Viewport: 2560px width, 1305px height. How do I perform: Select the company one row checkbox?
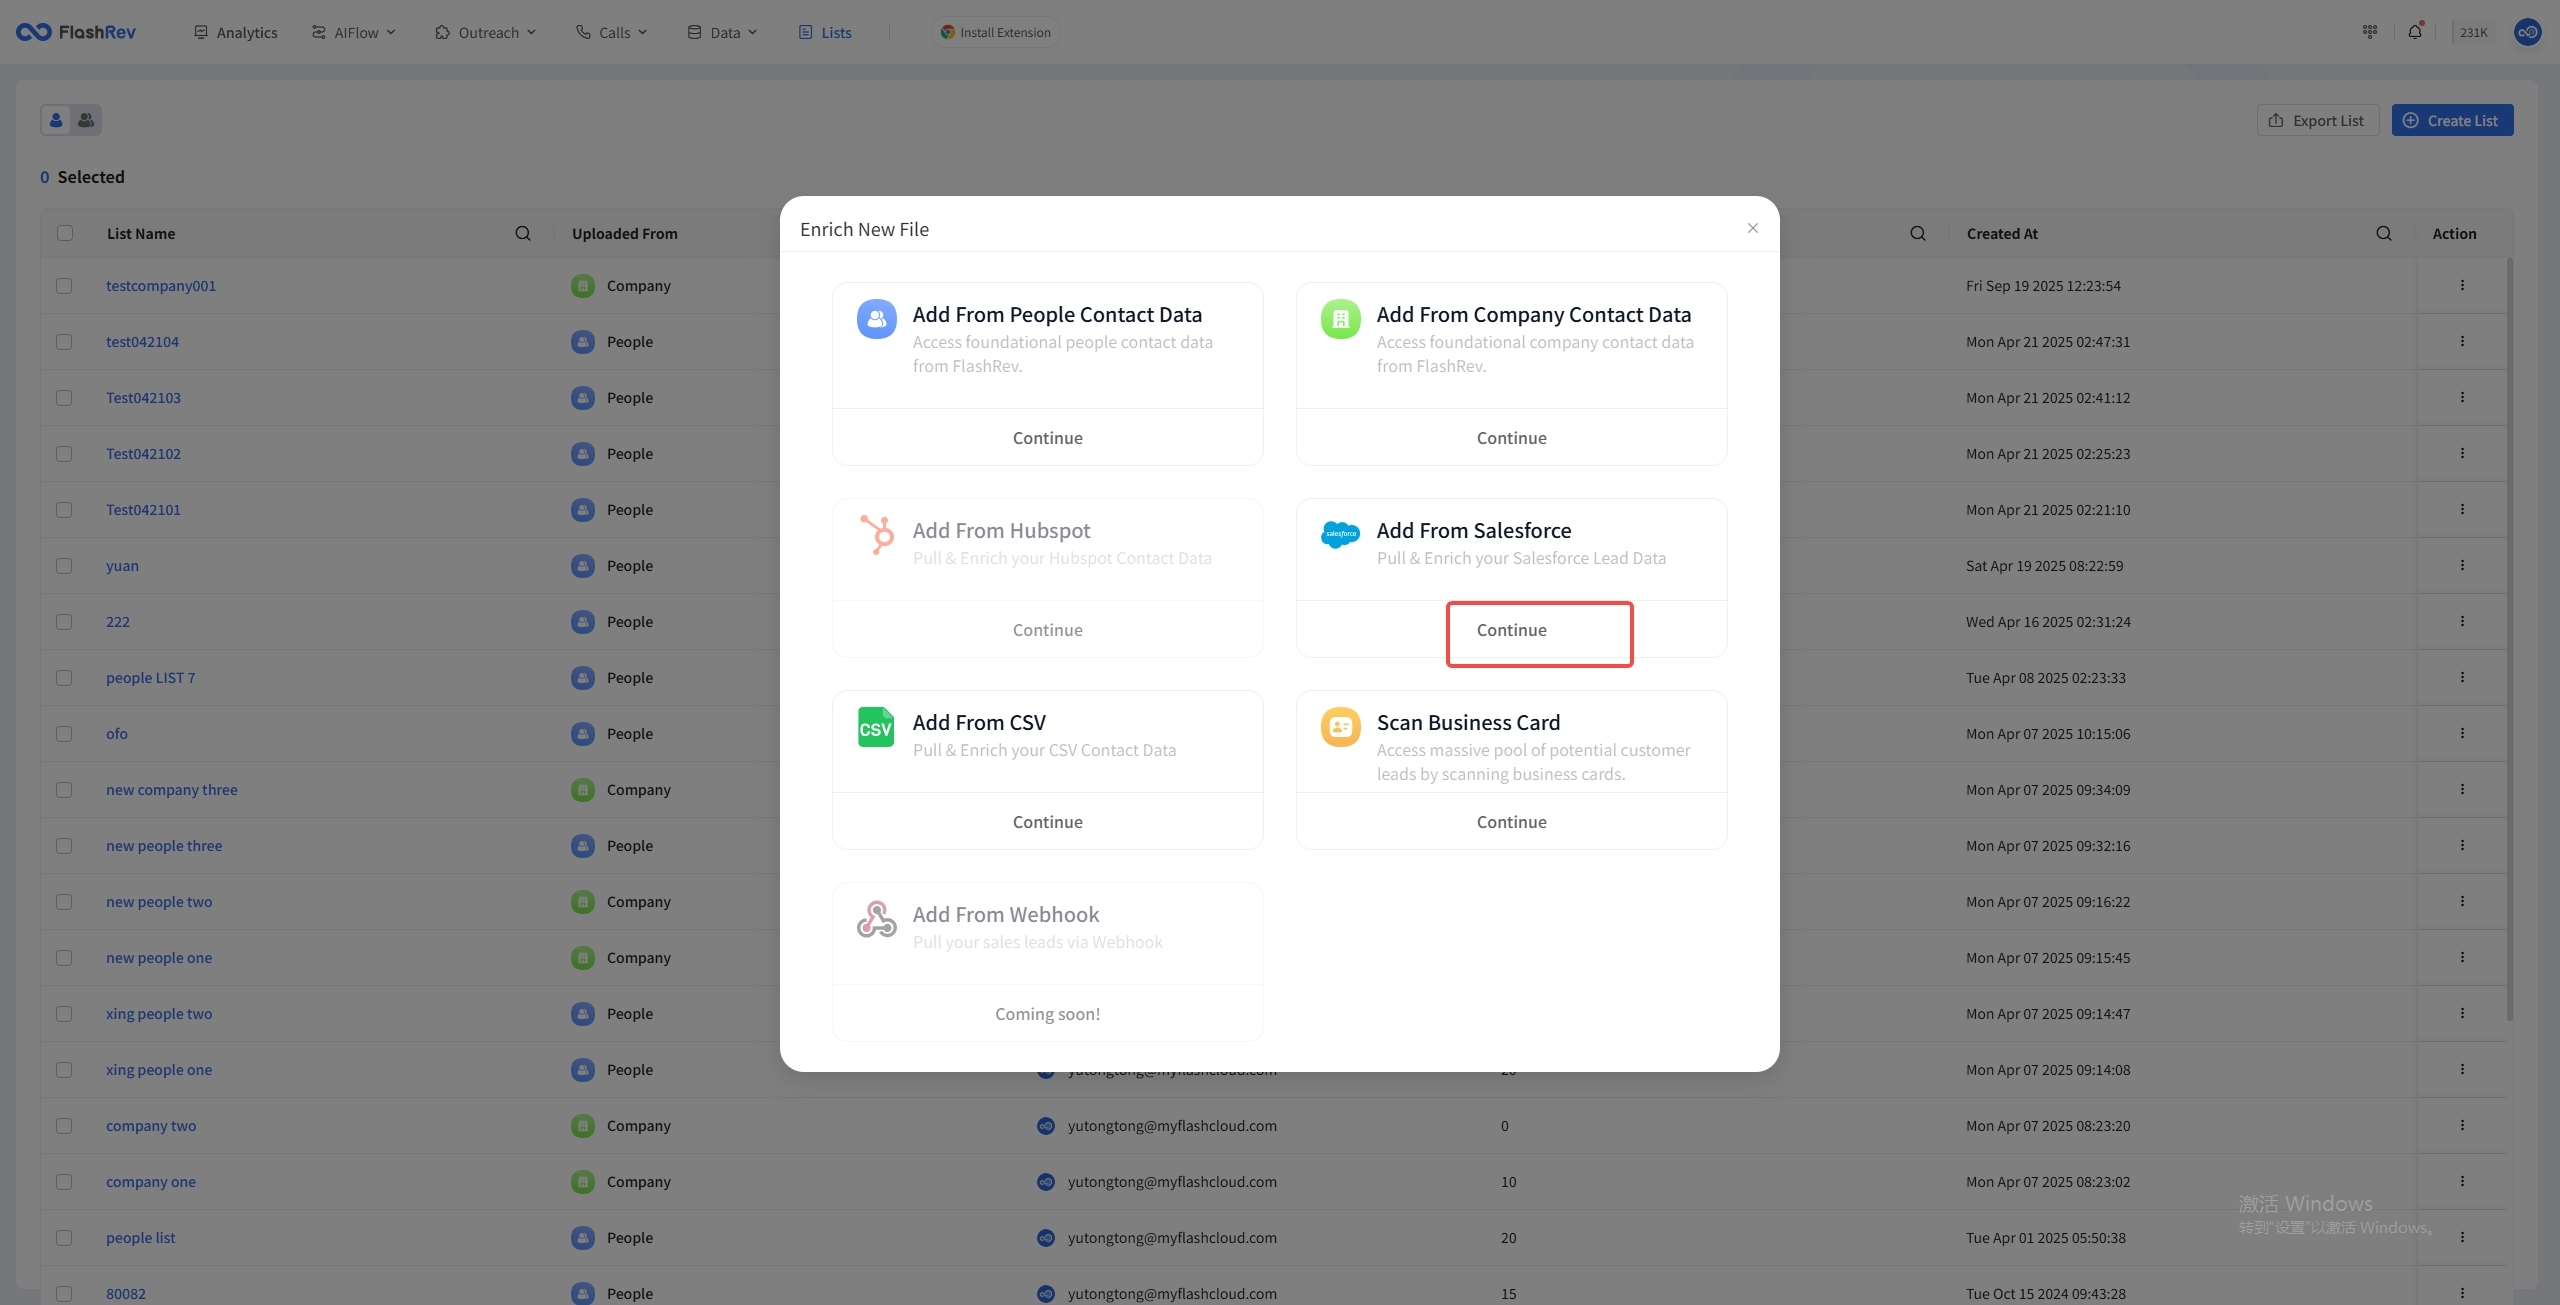click(x=64, y=1182)
